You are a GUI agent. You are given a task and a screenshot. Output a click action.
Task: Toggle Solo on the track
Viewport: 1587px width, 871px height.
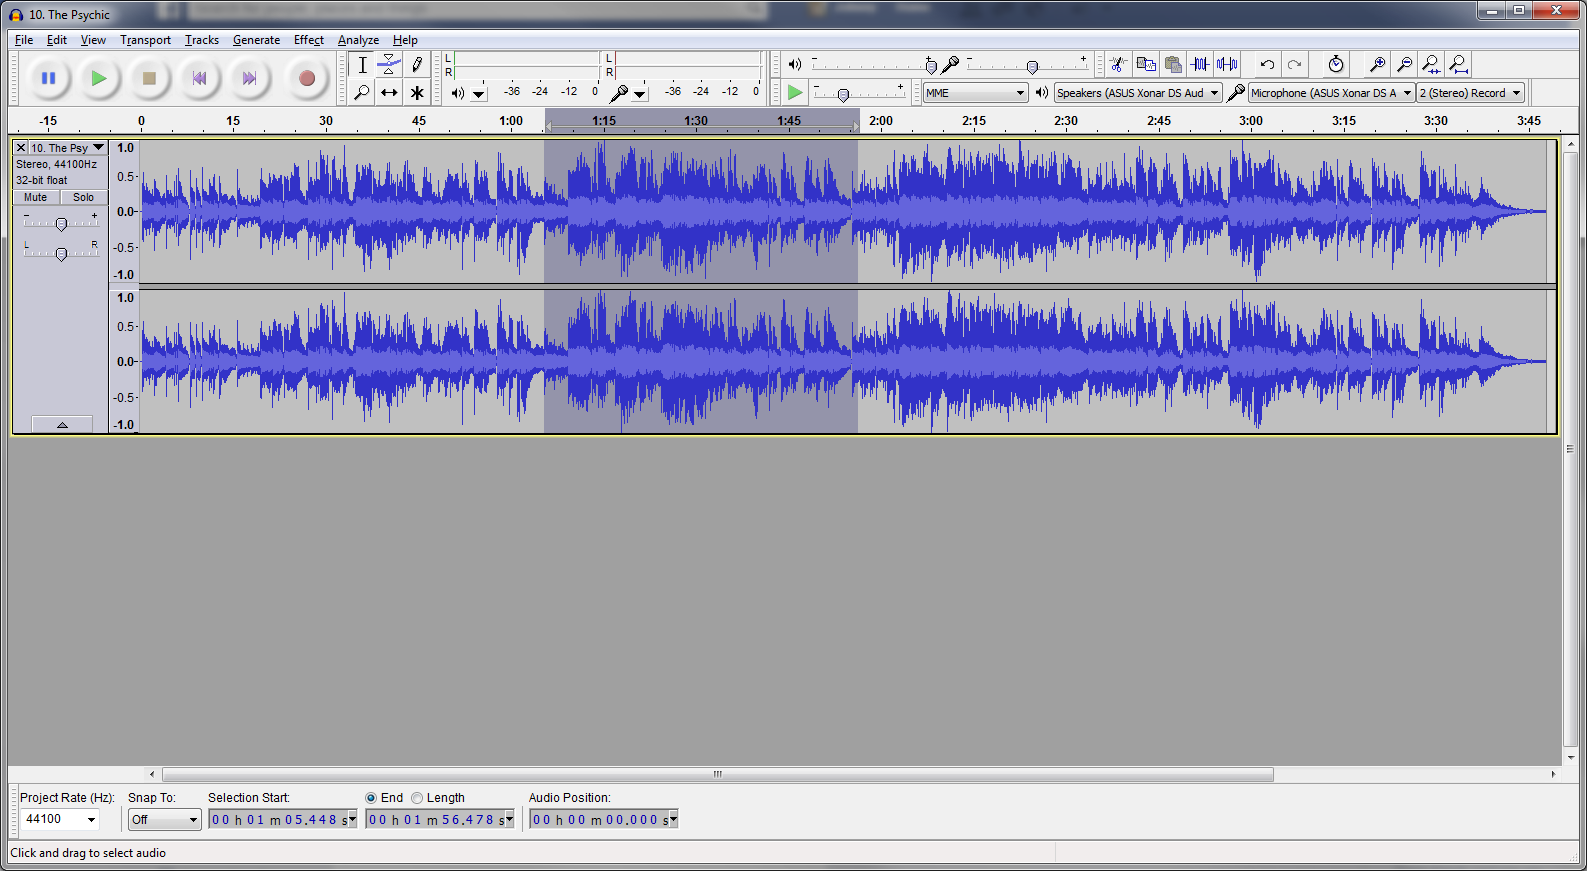(84, 197)
